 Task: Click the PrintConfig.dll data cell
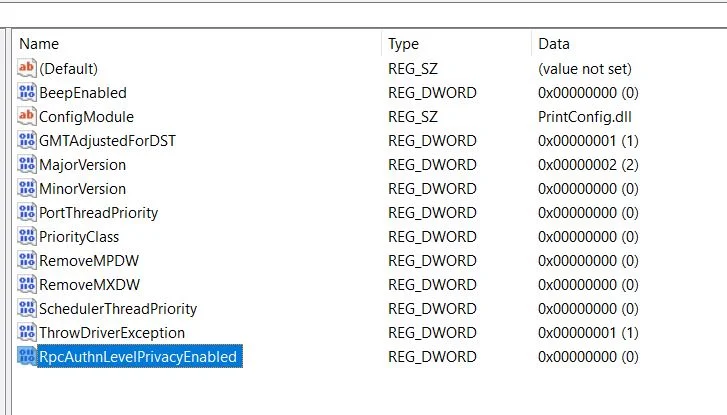point(585,117)
